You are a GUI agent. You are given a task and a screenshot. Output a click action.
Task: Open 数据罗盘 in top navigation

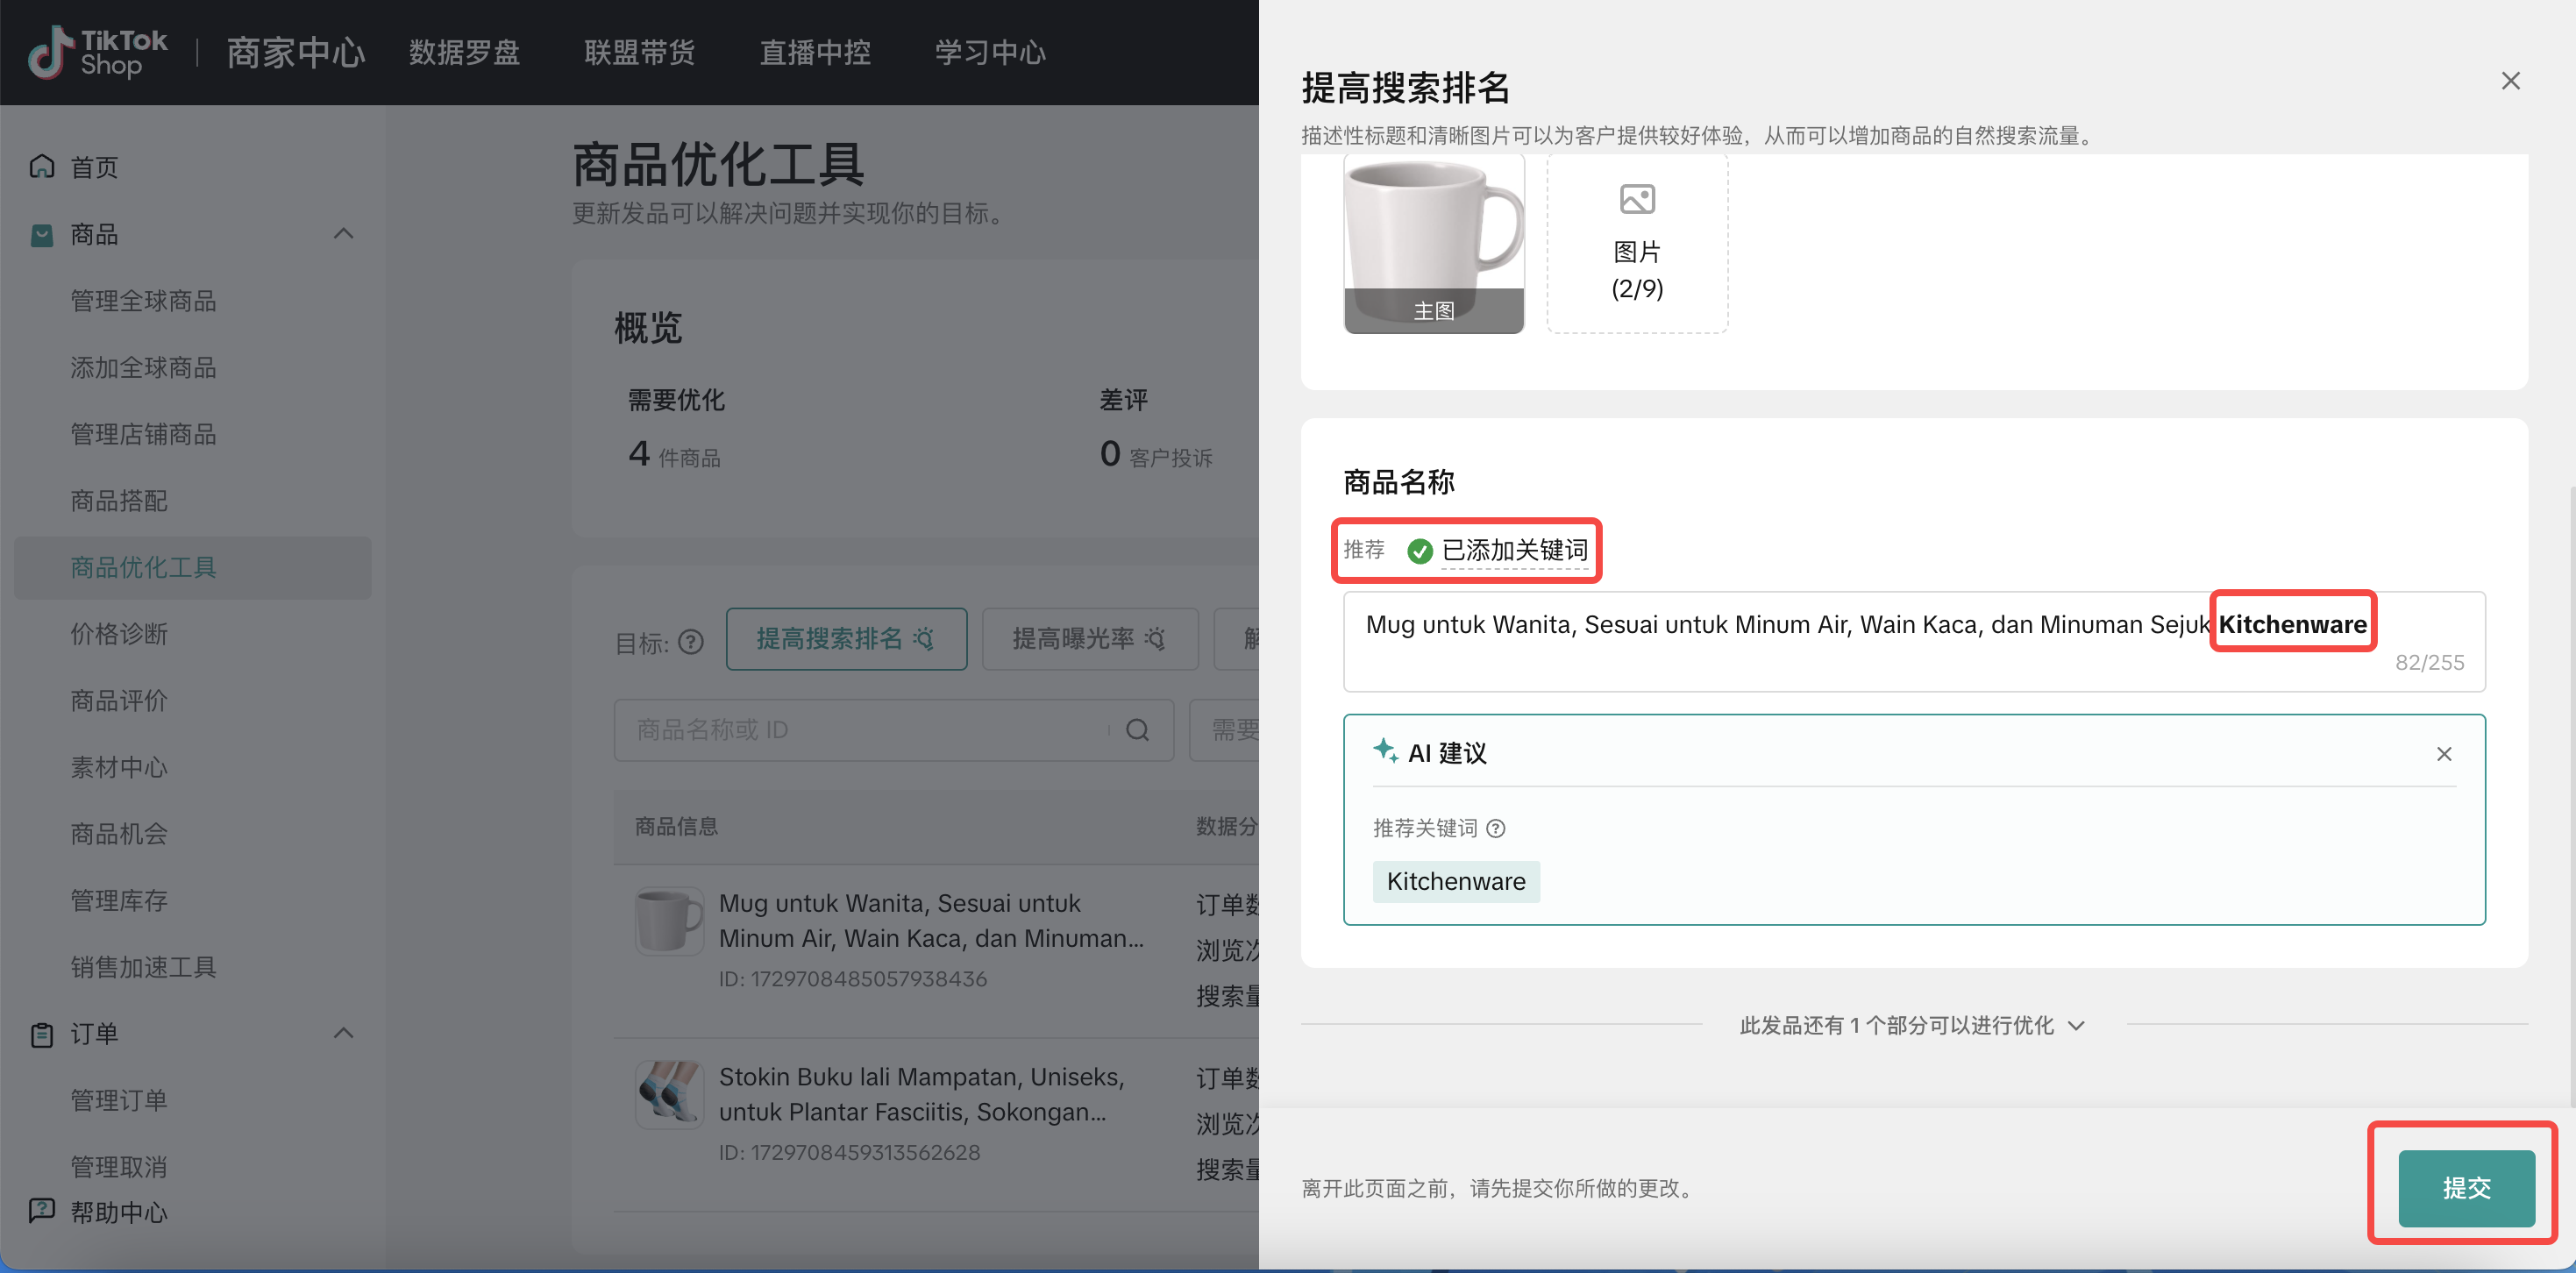(464, 52)
